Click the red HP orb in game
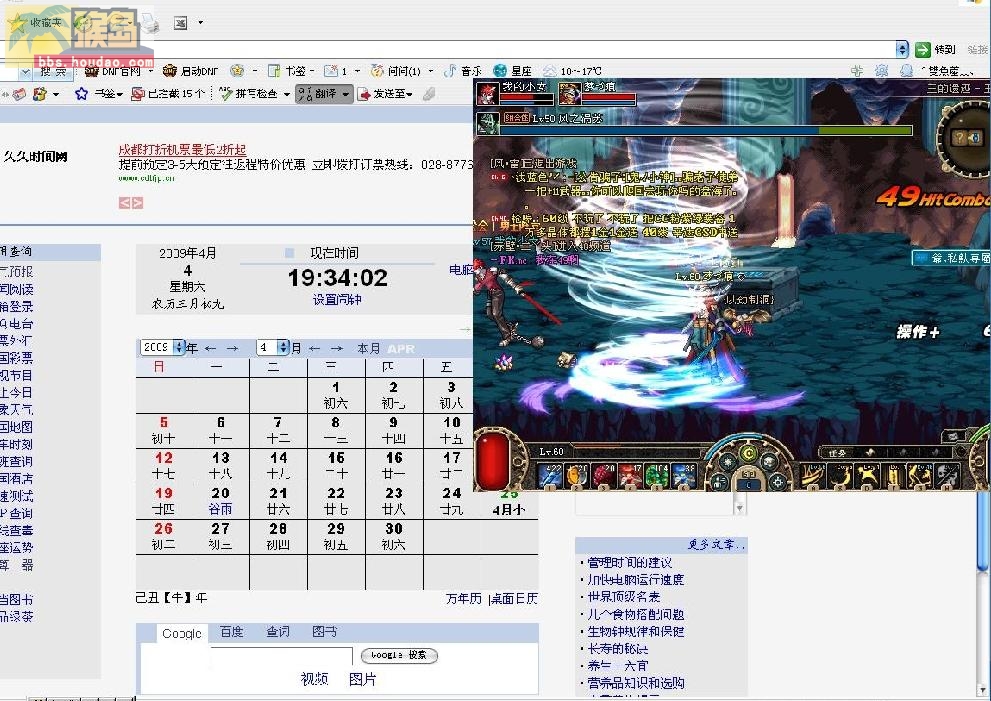991x701 pixels. pos(493,460)
